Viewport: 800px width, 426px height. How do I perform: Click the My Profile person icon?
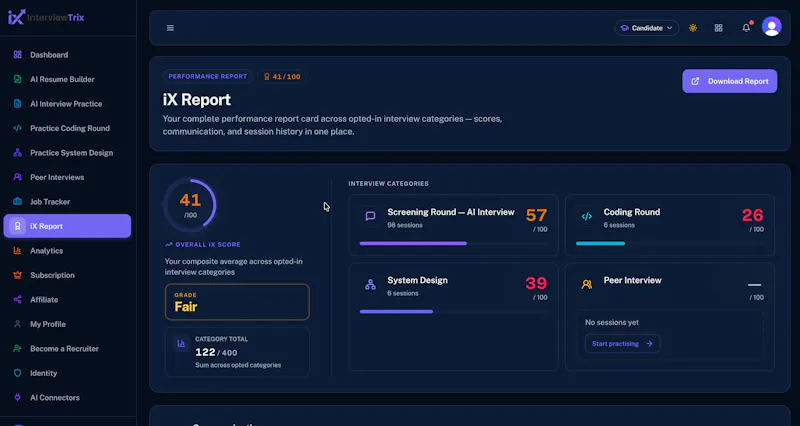pyautogui.click(x=17, y=324)
